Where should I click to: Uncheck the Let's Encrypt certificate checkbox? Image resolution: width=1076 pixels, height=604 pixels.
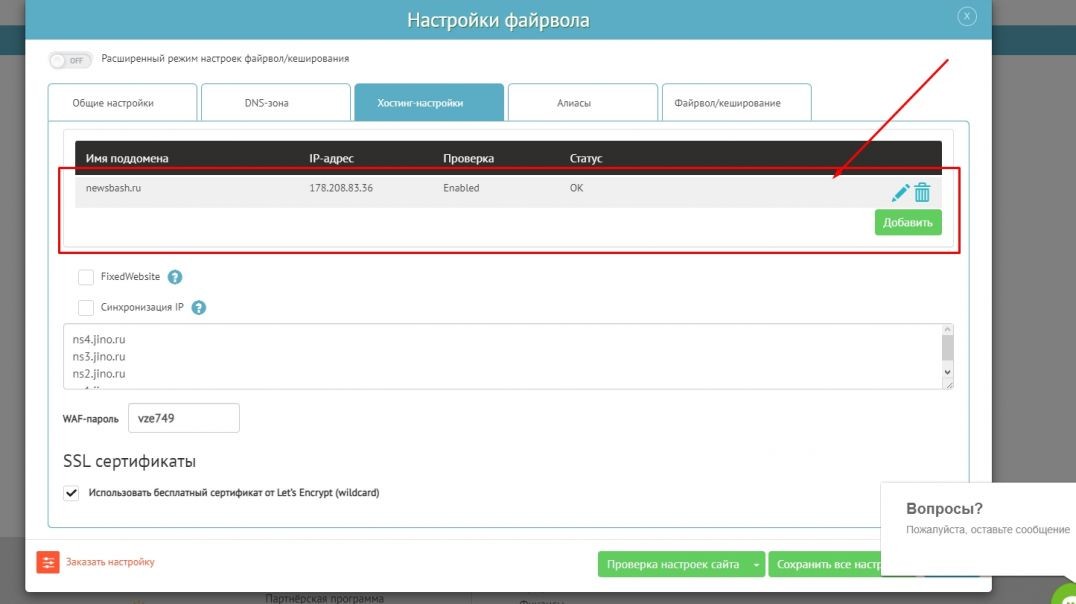[71, 493]
